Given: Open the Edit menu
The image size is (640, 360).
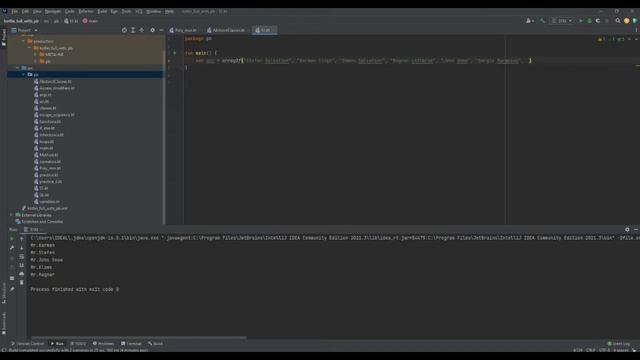Looking at the screenshot, I should 25,11.
